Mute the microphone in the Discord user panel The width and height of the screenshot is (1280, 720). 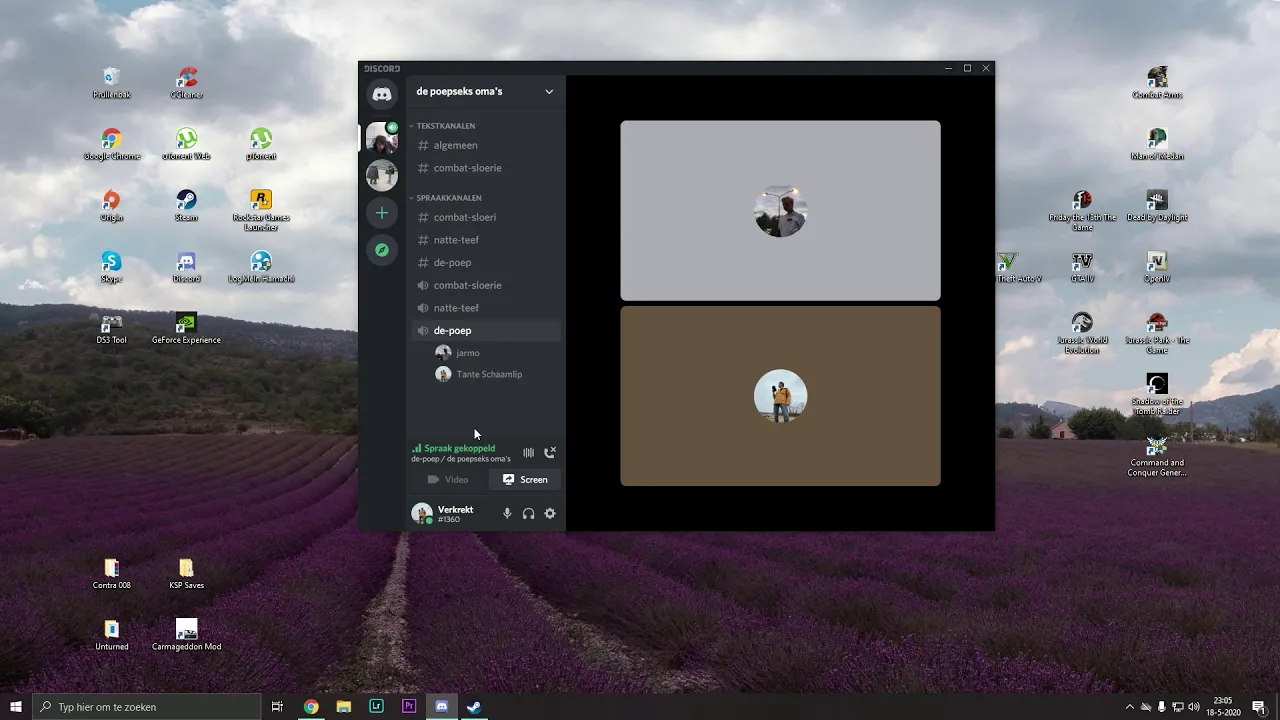coord(507,513)
